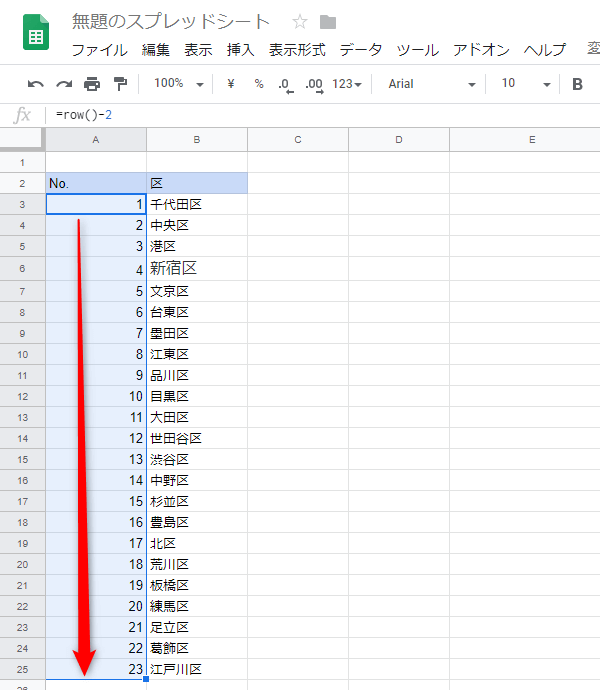Select cell containing 目黒区
Image resolution: width=600 pixels, height=690 pixels.
197,396
